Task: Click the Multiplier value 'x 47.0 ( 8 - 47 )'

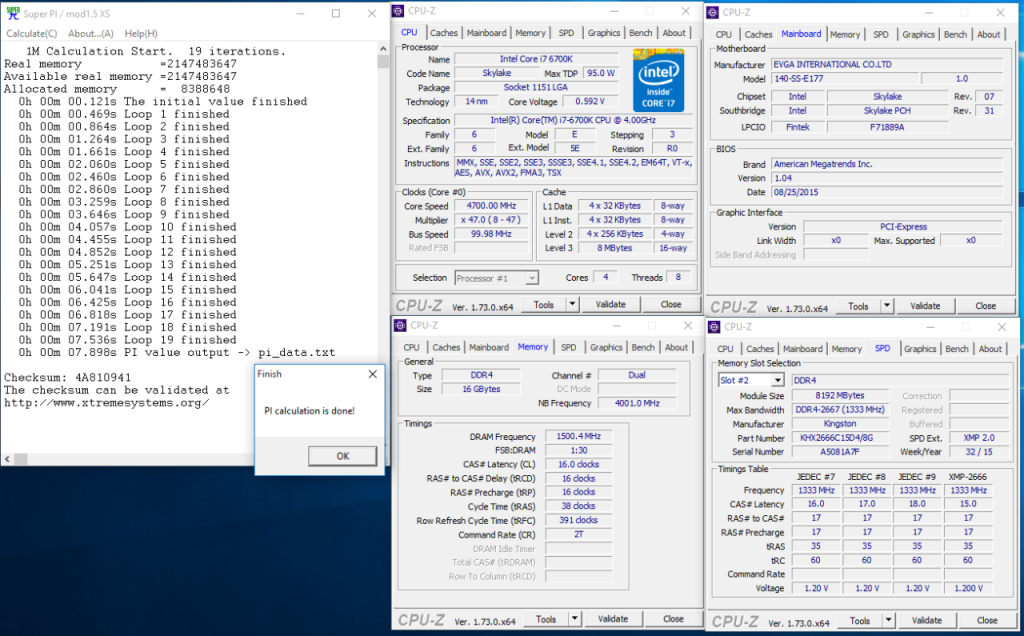Action: coord(491,220)
